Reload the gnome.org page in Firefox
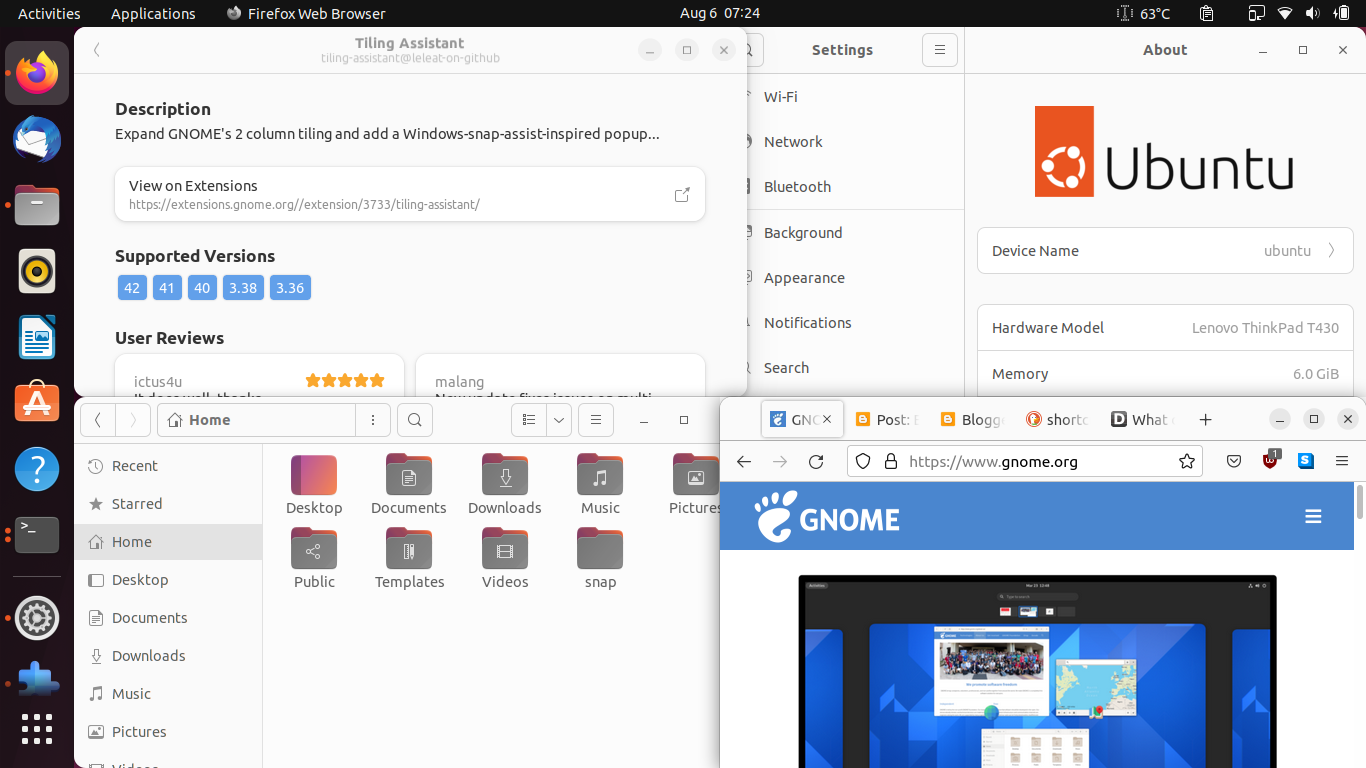Screen dimensions: 1366x768 816,461
